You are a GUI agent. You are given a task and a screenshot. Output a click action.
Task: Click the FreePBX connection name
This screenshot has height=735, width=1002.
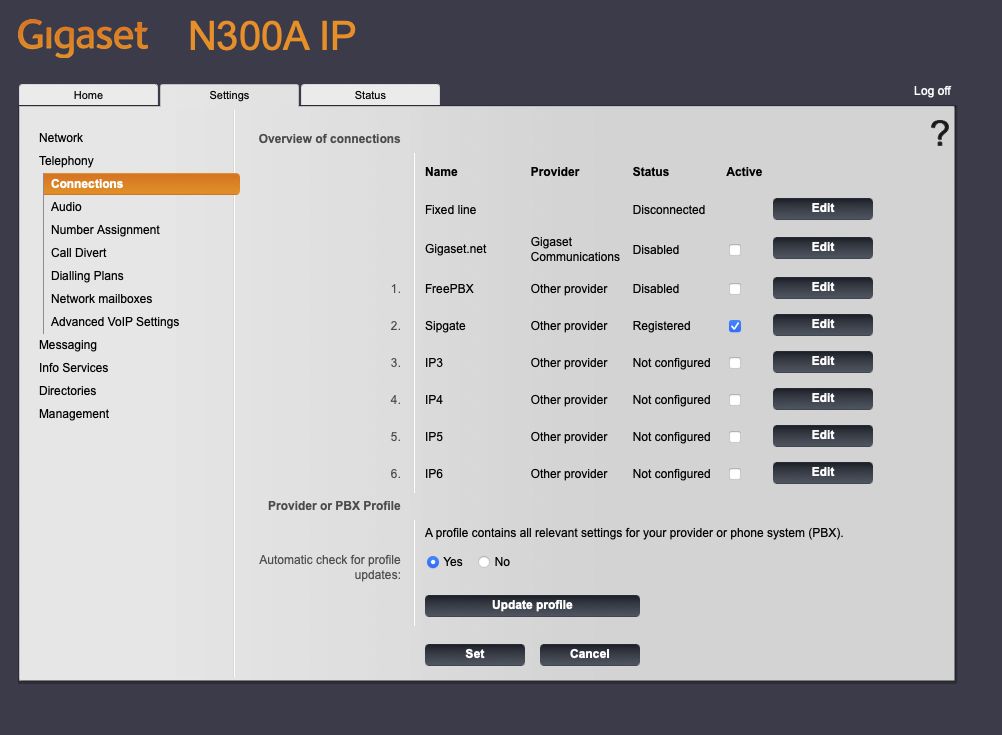(449, 289)
